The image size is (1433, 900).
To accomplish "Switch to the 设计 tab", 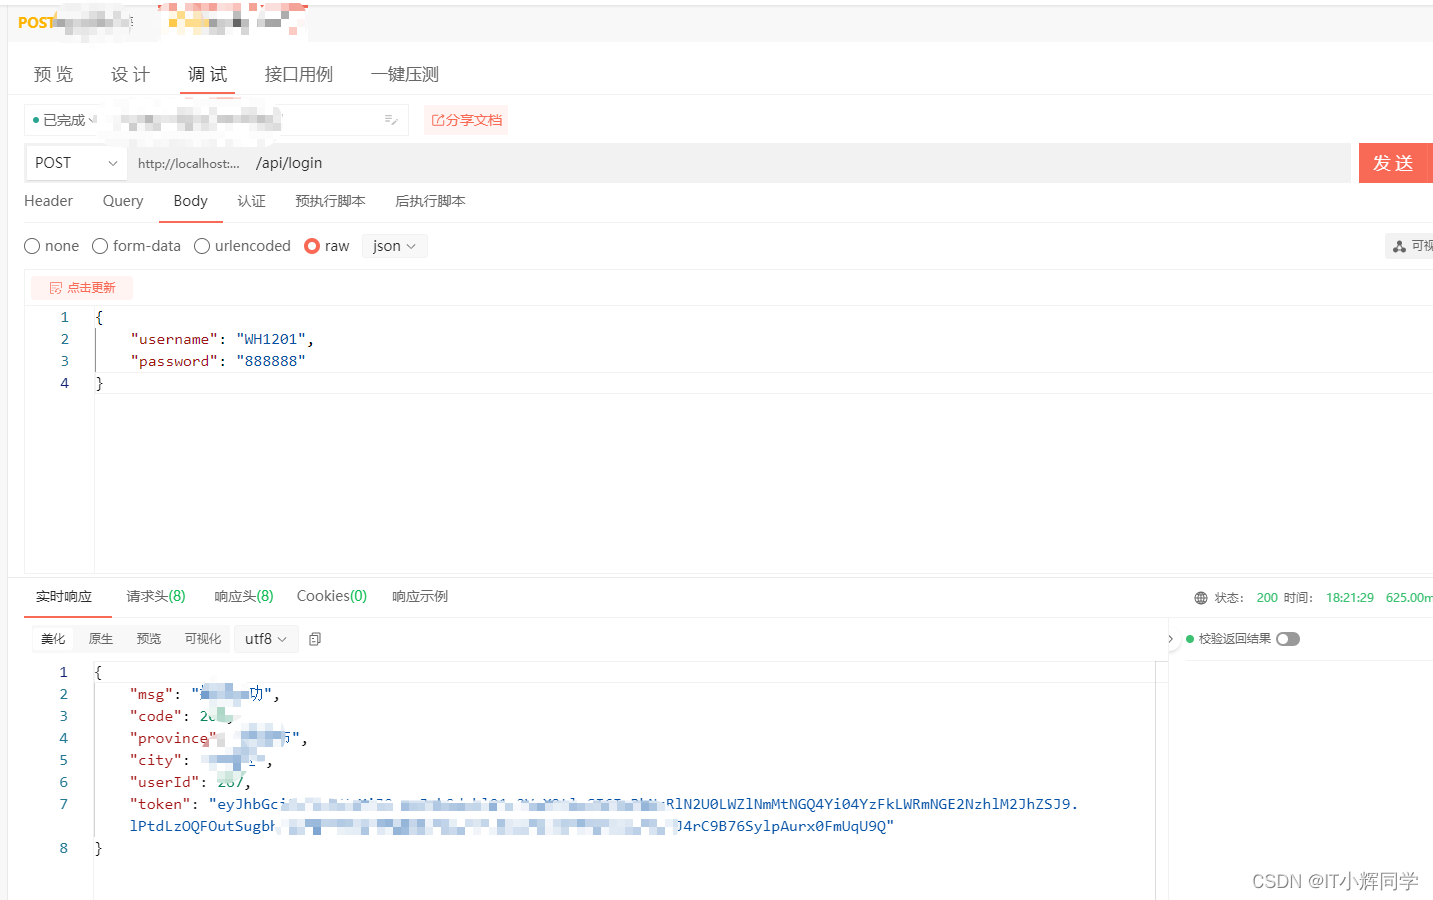I will tap(130, 74).
